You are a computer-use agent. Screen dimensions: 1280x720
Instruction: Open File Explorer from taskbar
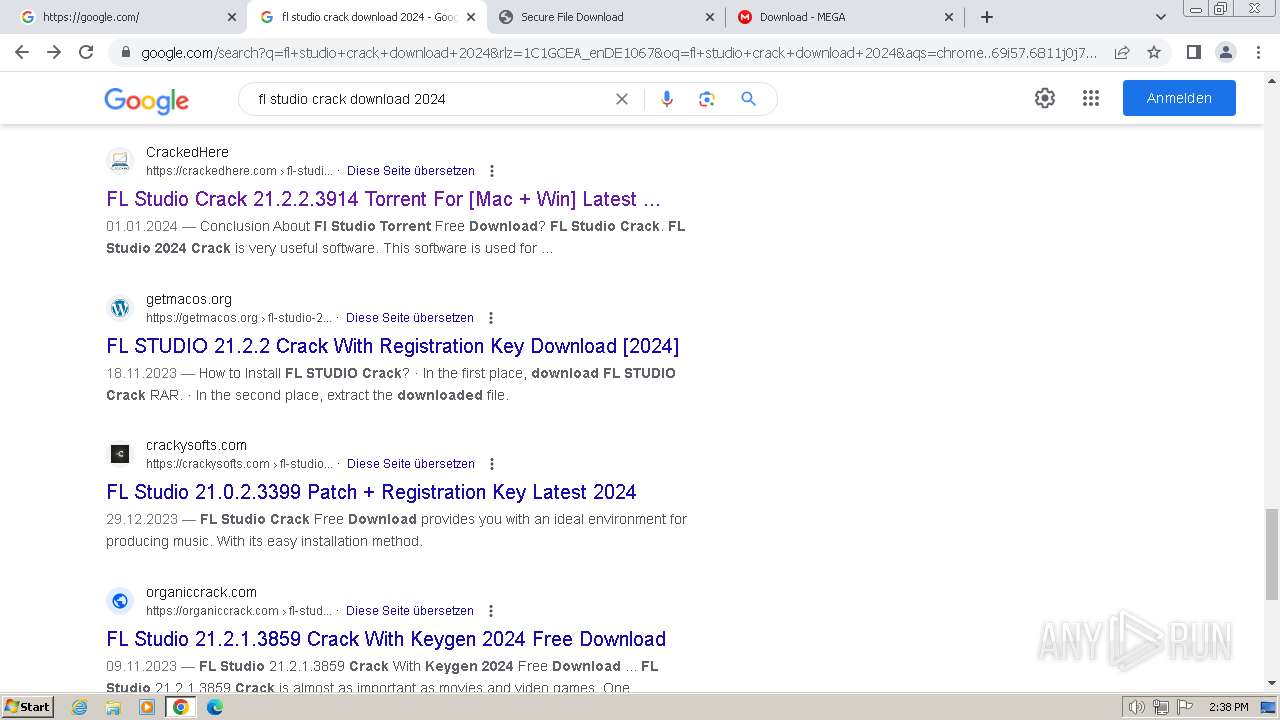[113, 707]
